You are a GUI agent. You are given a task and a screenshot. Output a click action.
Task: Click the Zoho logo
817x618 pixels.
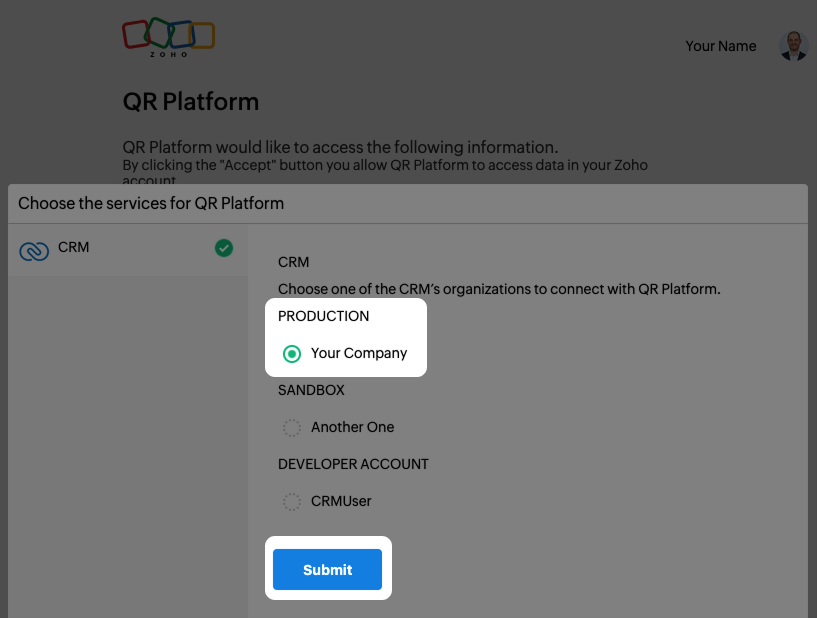pos(168,35)
